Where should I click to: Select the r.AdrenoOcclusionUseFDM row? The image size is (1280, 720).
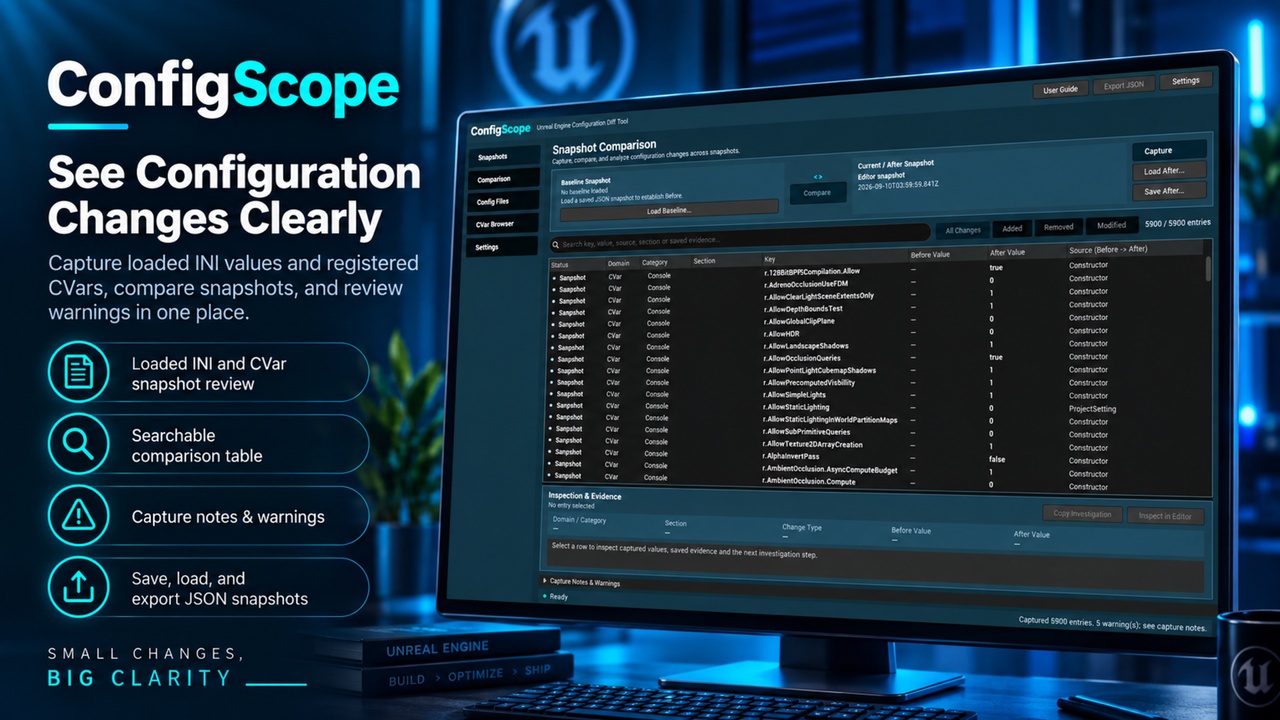tap(878, 285)
